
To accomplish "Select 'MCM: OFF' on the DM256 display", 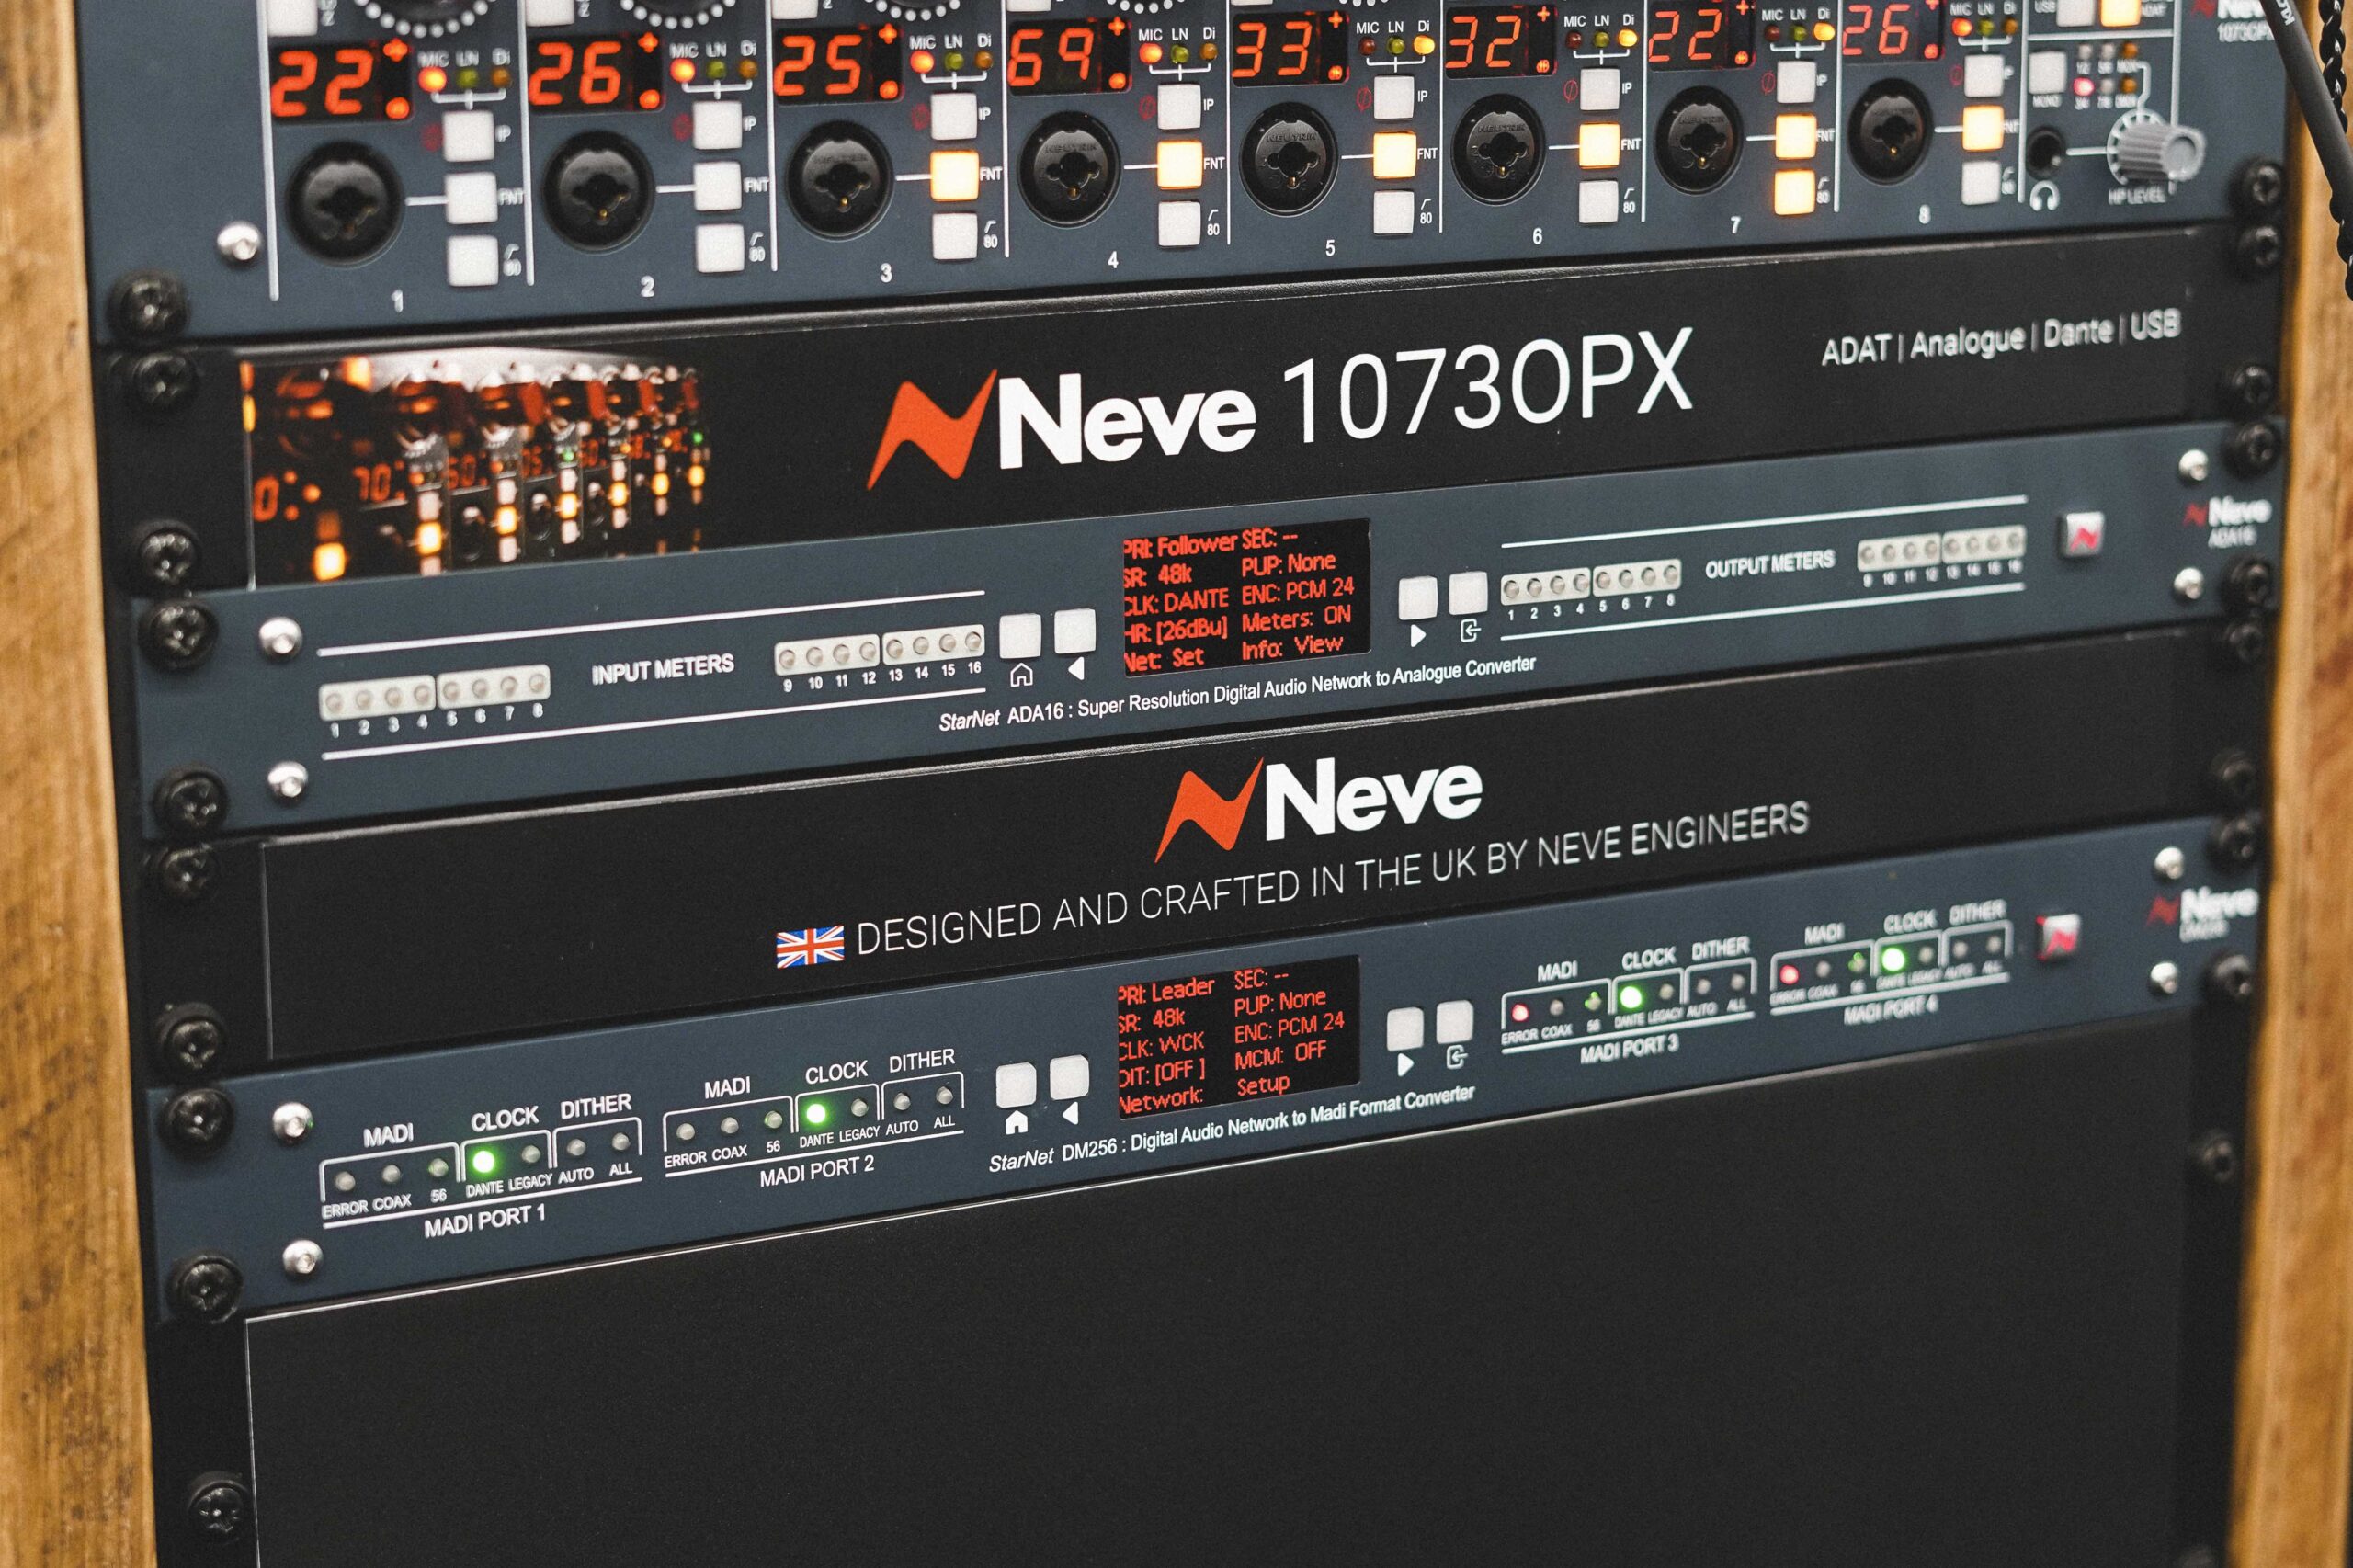I will pos(1280,1055).
